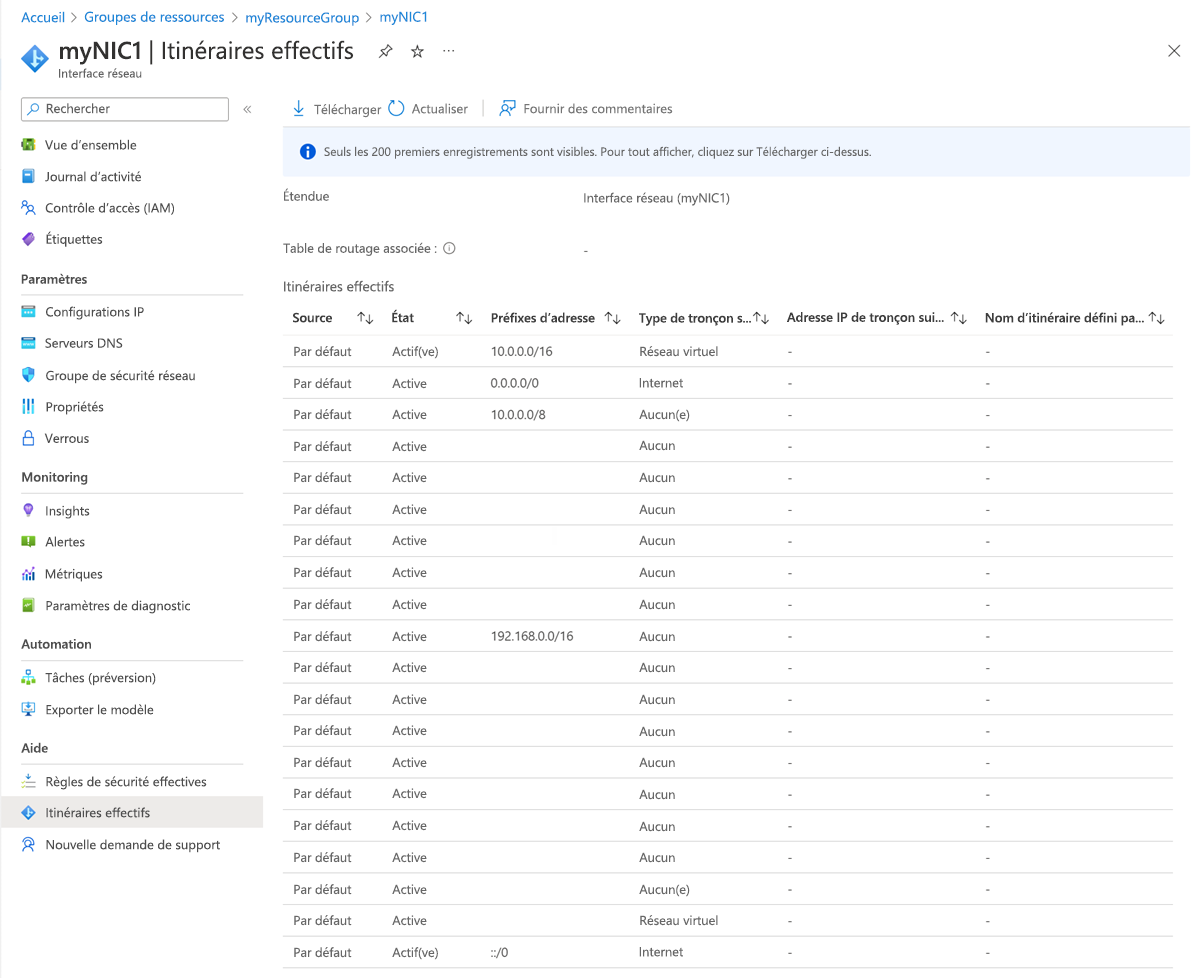Sort table by Source column
Image resolution: width=1200 pixels, height=978 pixels.
pyautogui.click(x=365, y=318)
